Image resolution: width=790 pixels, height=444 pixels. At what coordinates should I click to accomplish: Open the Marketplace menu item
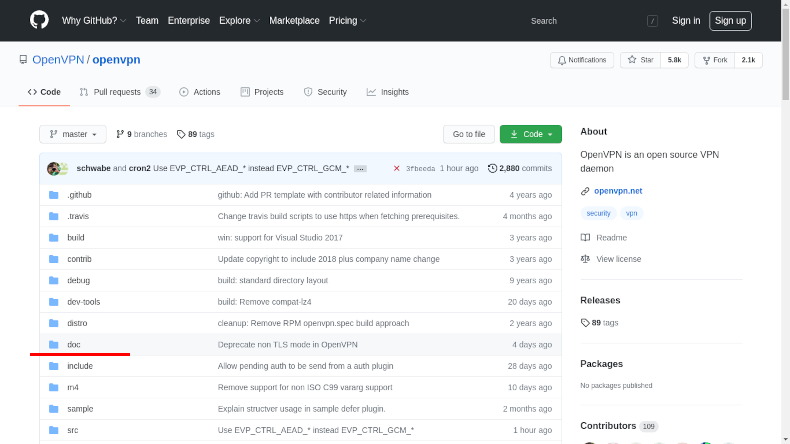tap(294, 21)
